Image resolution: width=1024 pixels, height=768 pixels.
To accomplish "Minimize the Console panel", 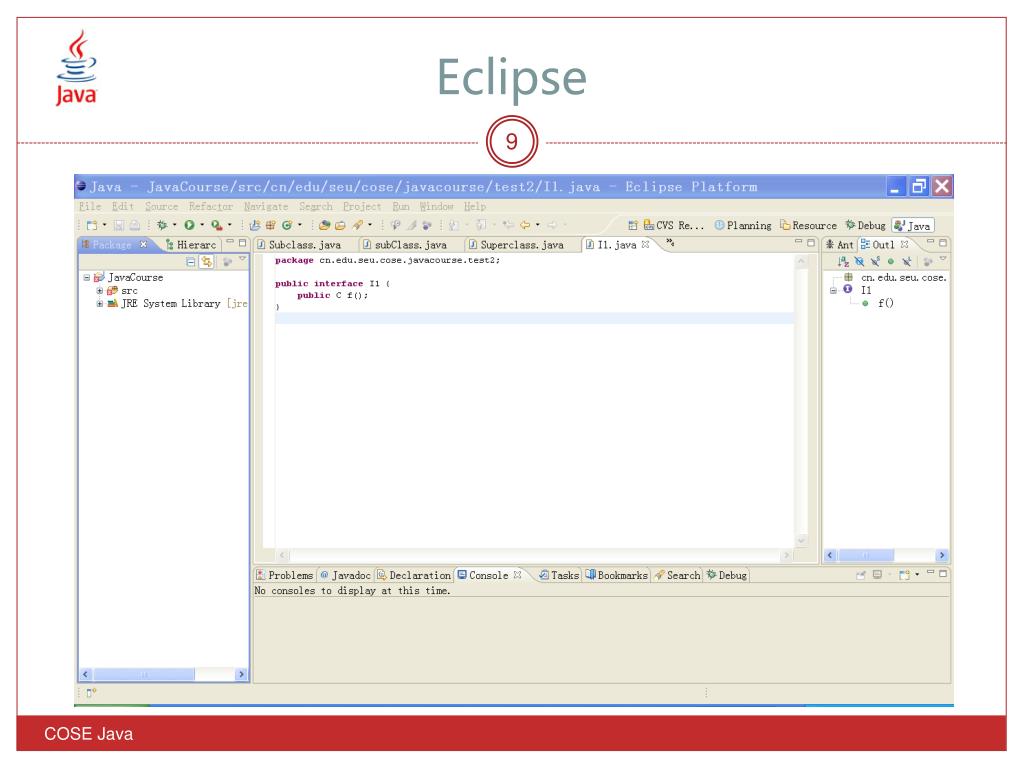I will 931,573.
